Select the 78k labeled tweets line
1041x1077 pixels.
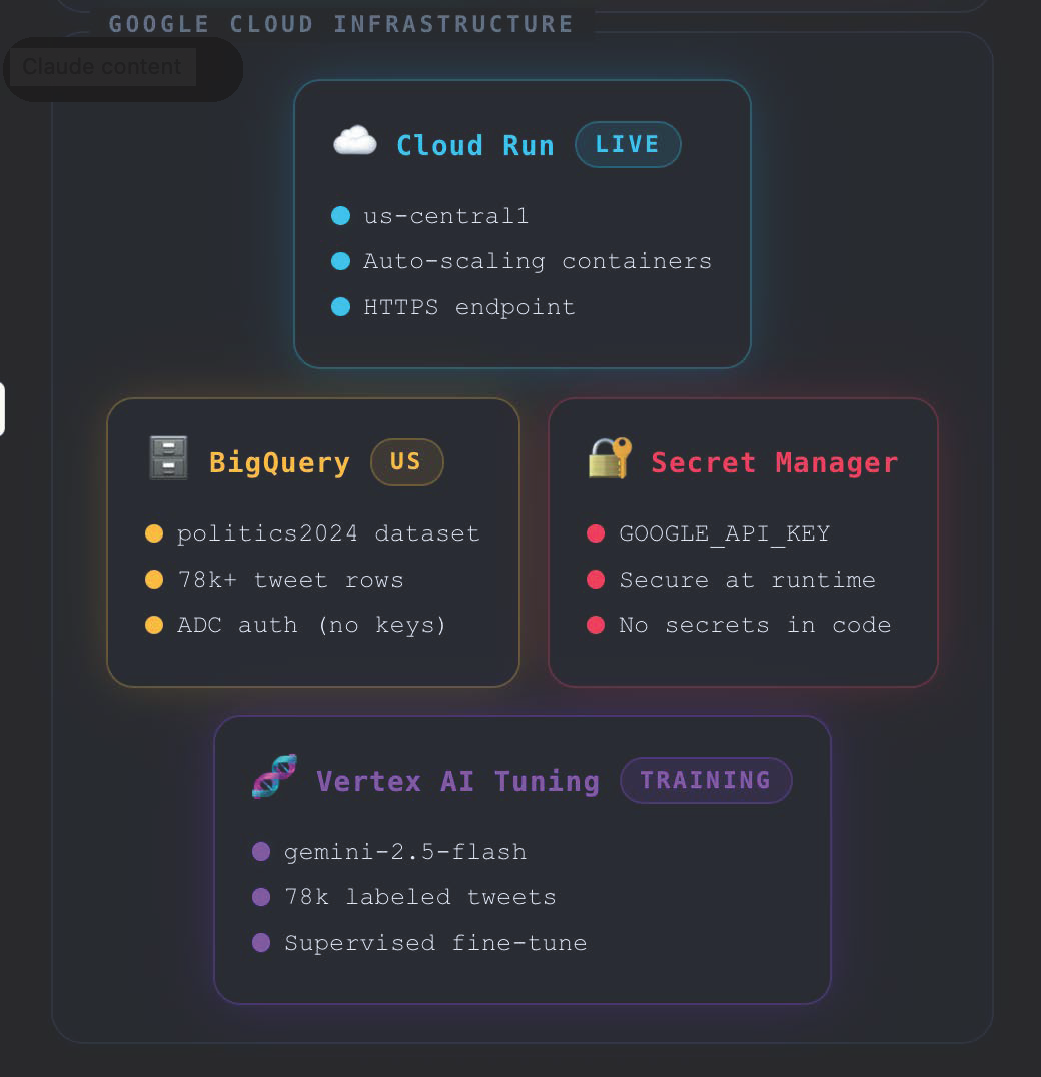(420, 897)
